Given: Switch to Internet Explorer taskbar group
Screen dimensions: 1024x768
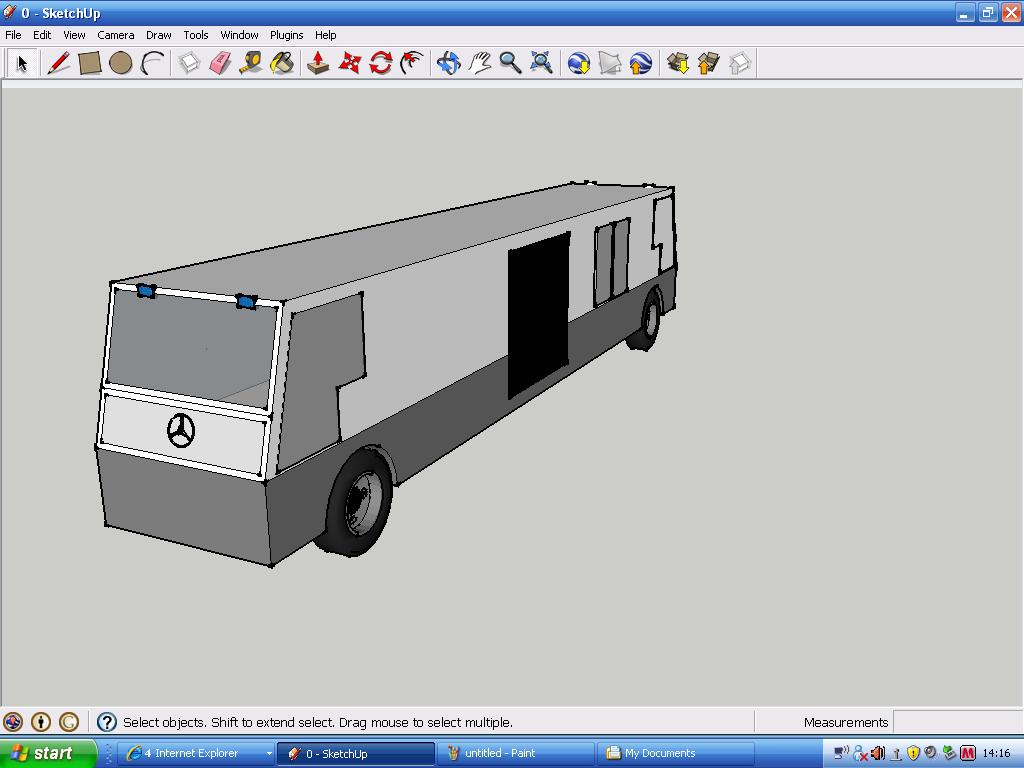Looking at the screenshot, I should (196, 753).
